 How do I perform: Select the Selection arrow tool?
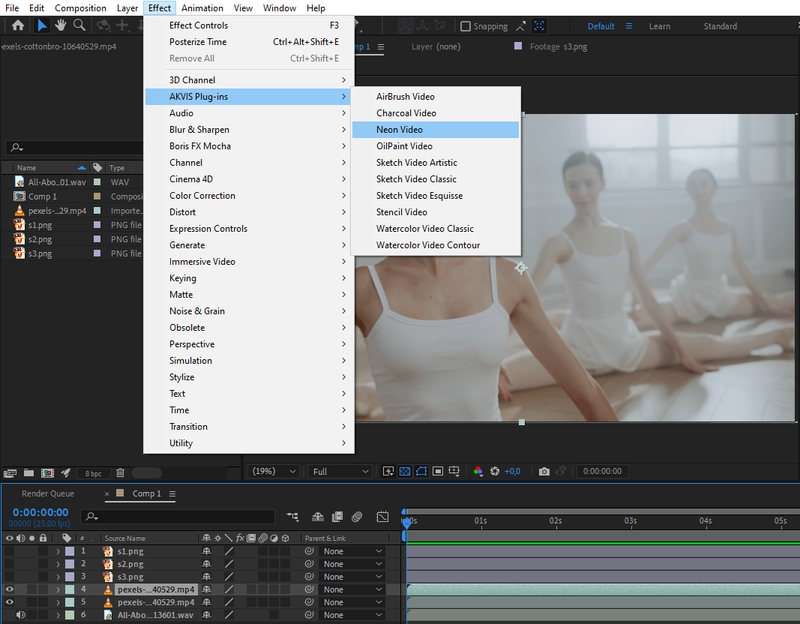point(42,25)
